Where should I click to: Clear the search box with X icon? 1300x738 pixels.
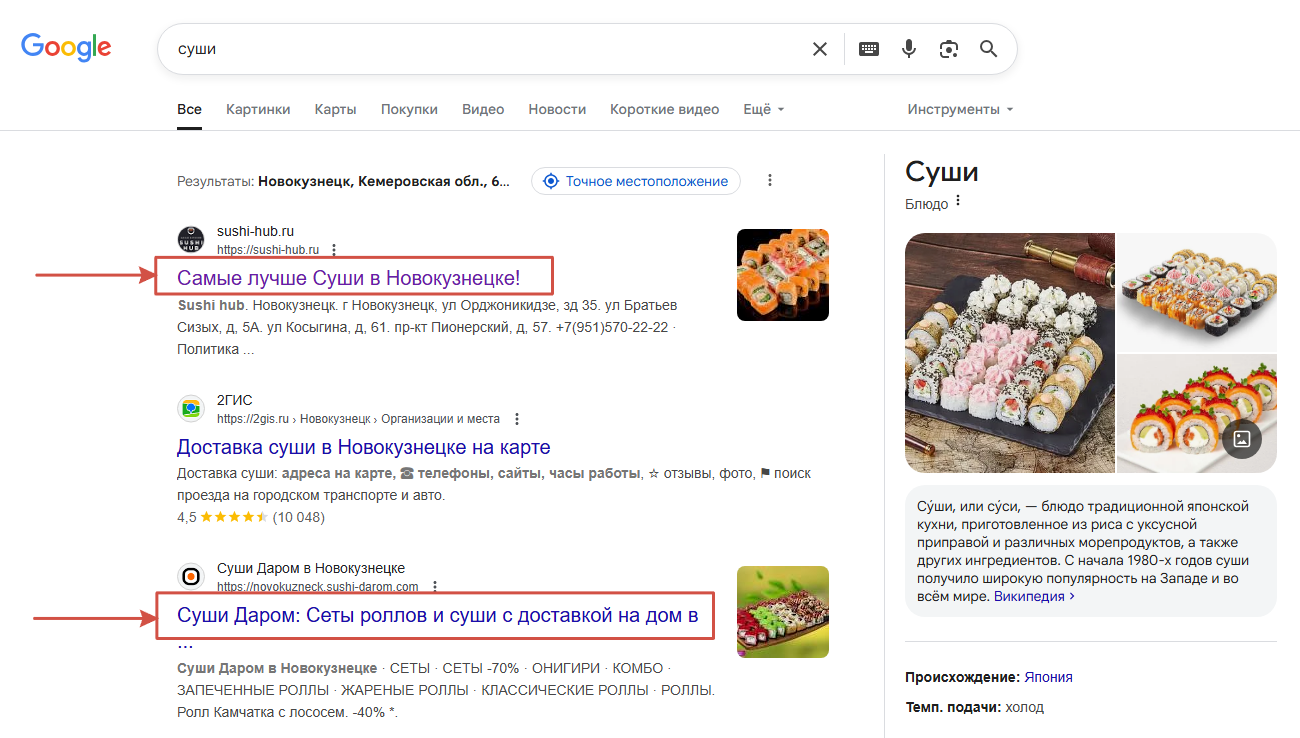click(820, 49)
